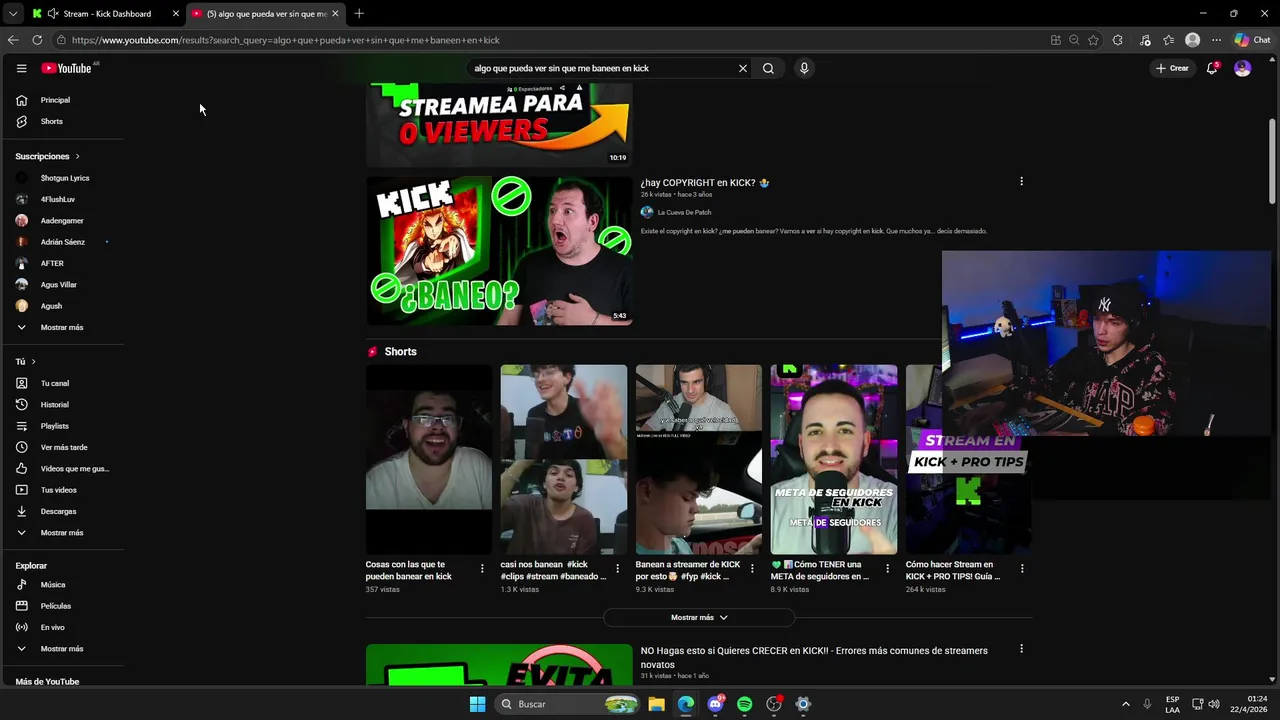Open Spotify from the taskbar
The width and height of the screenshot is (1280, 720).
(x=744, y=704)
